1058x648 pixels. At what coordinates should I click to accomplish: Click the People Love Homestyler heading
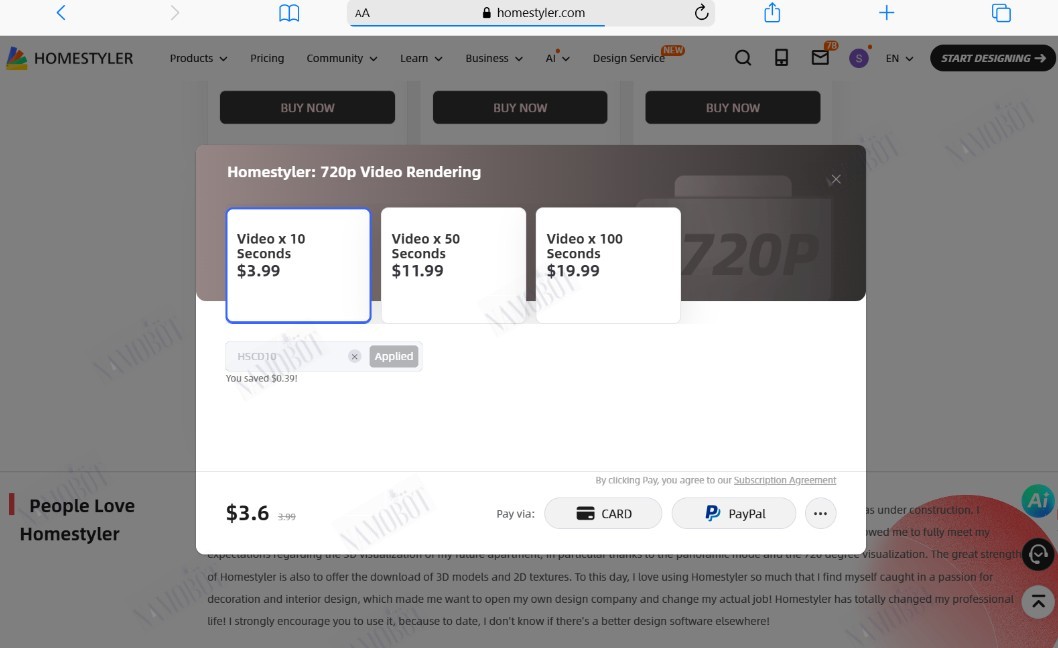[x=77, y=520]
